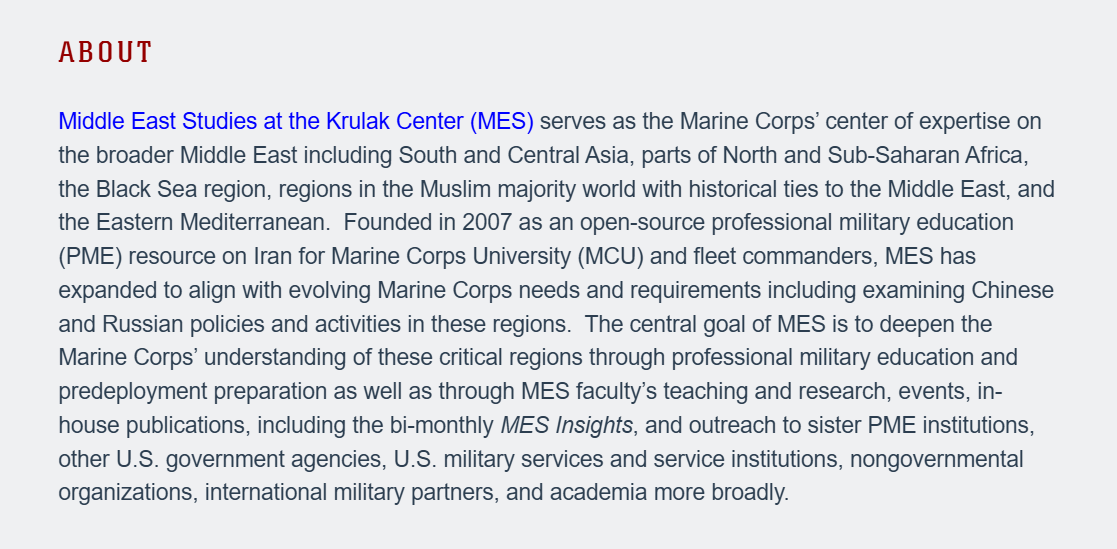Open Middle East Studies at the Krulak Center link
The height and width of the screenshot is (549, 1117).
(x=296, y=122)
